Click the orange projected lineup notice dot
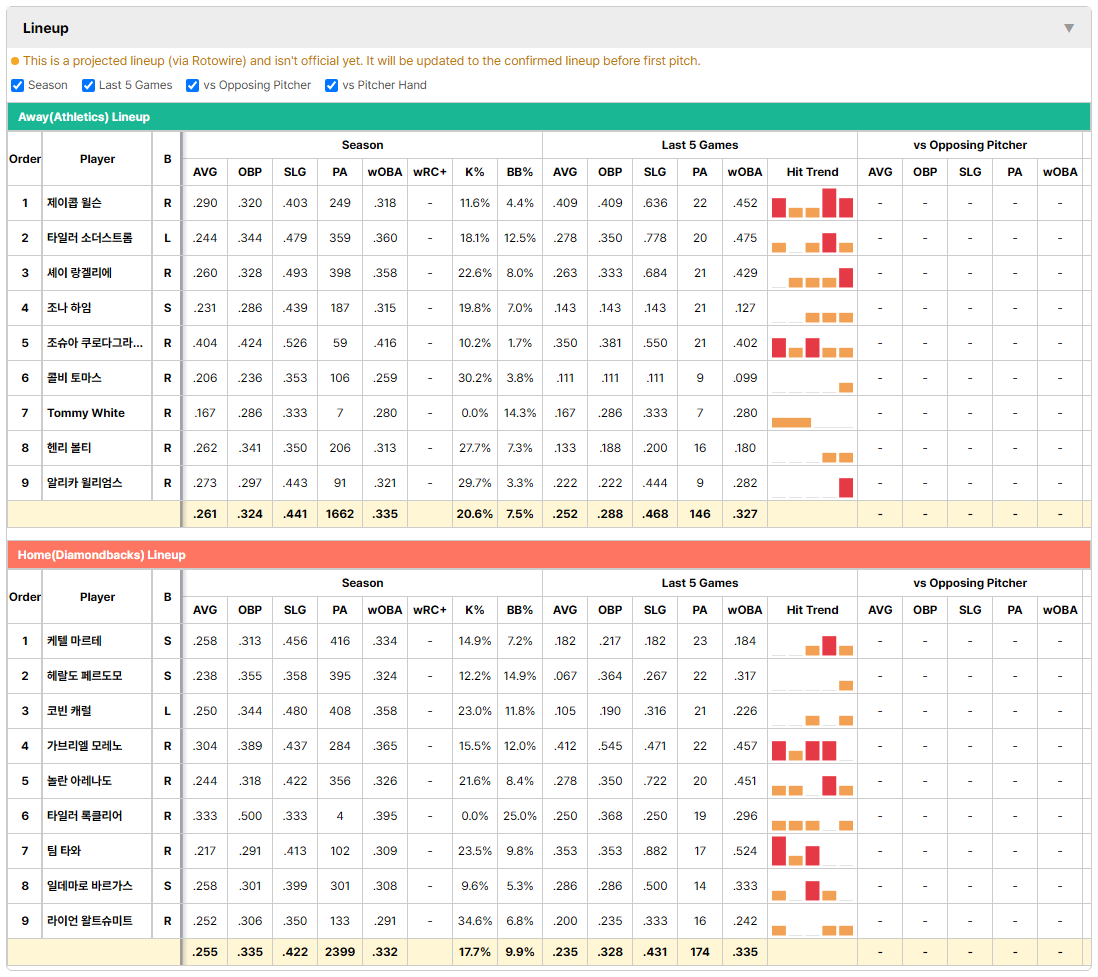Screen dimensions: 1098x977 pyautogui.click(x=15, y=61)
